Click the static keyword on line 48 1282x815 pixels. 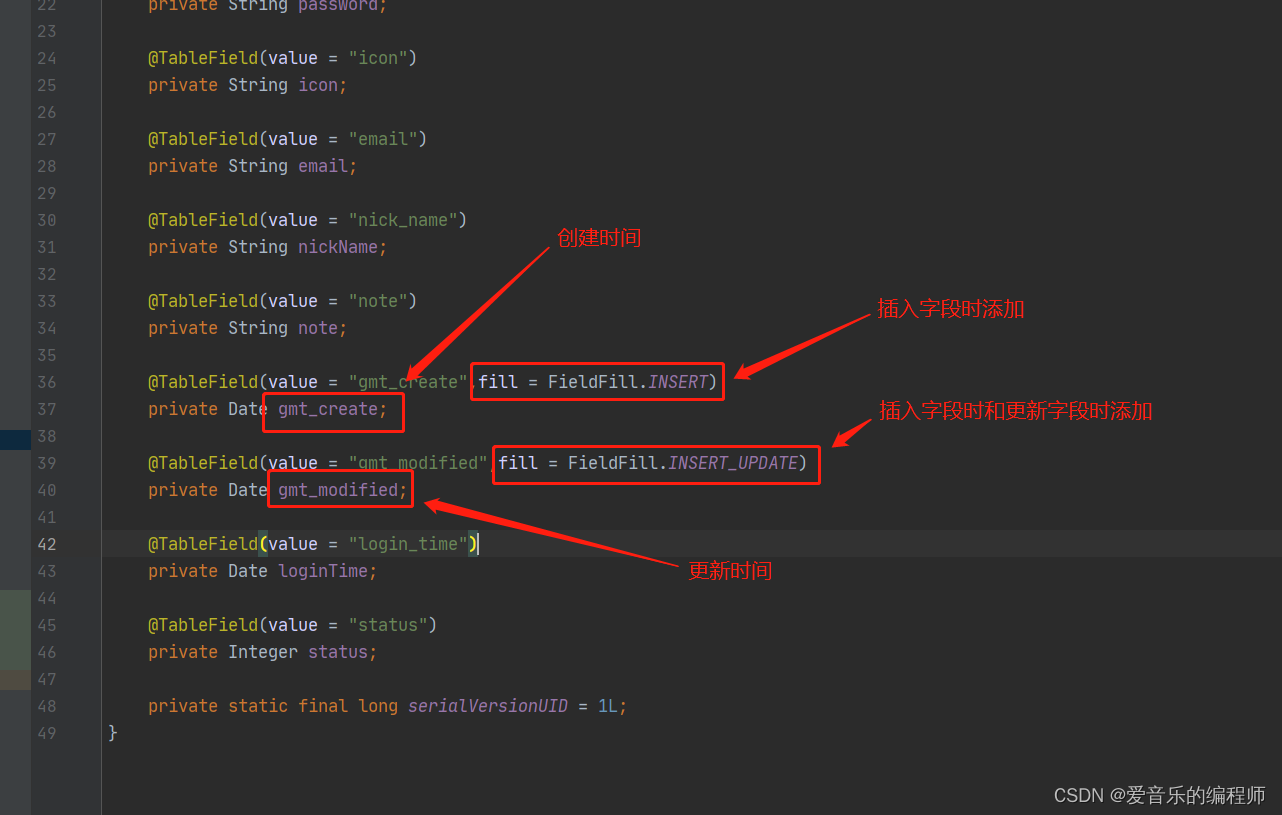pyautogui.click(x=258, y=706)
